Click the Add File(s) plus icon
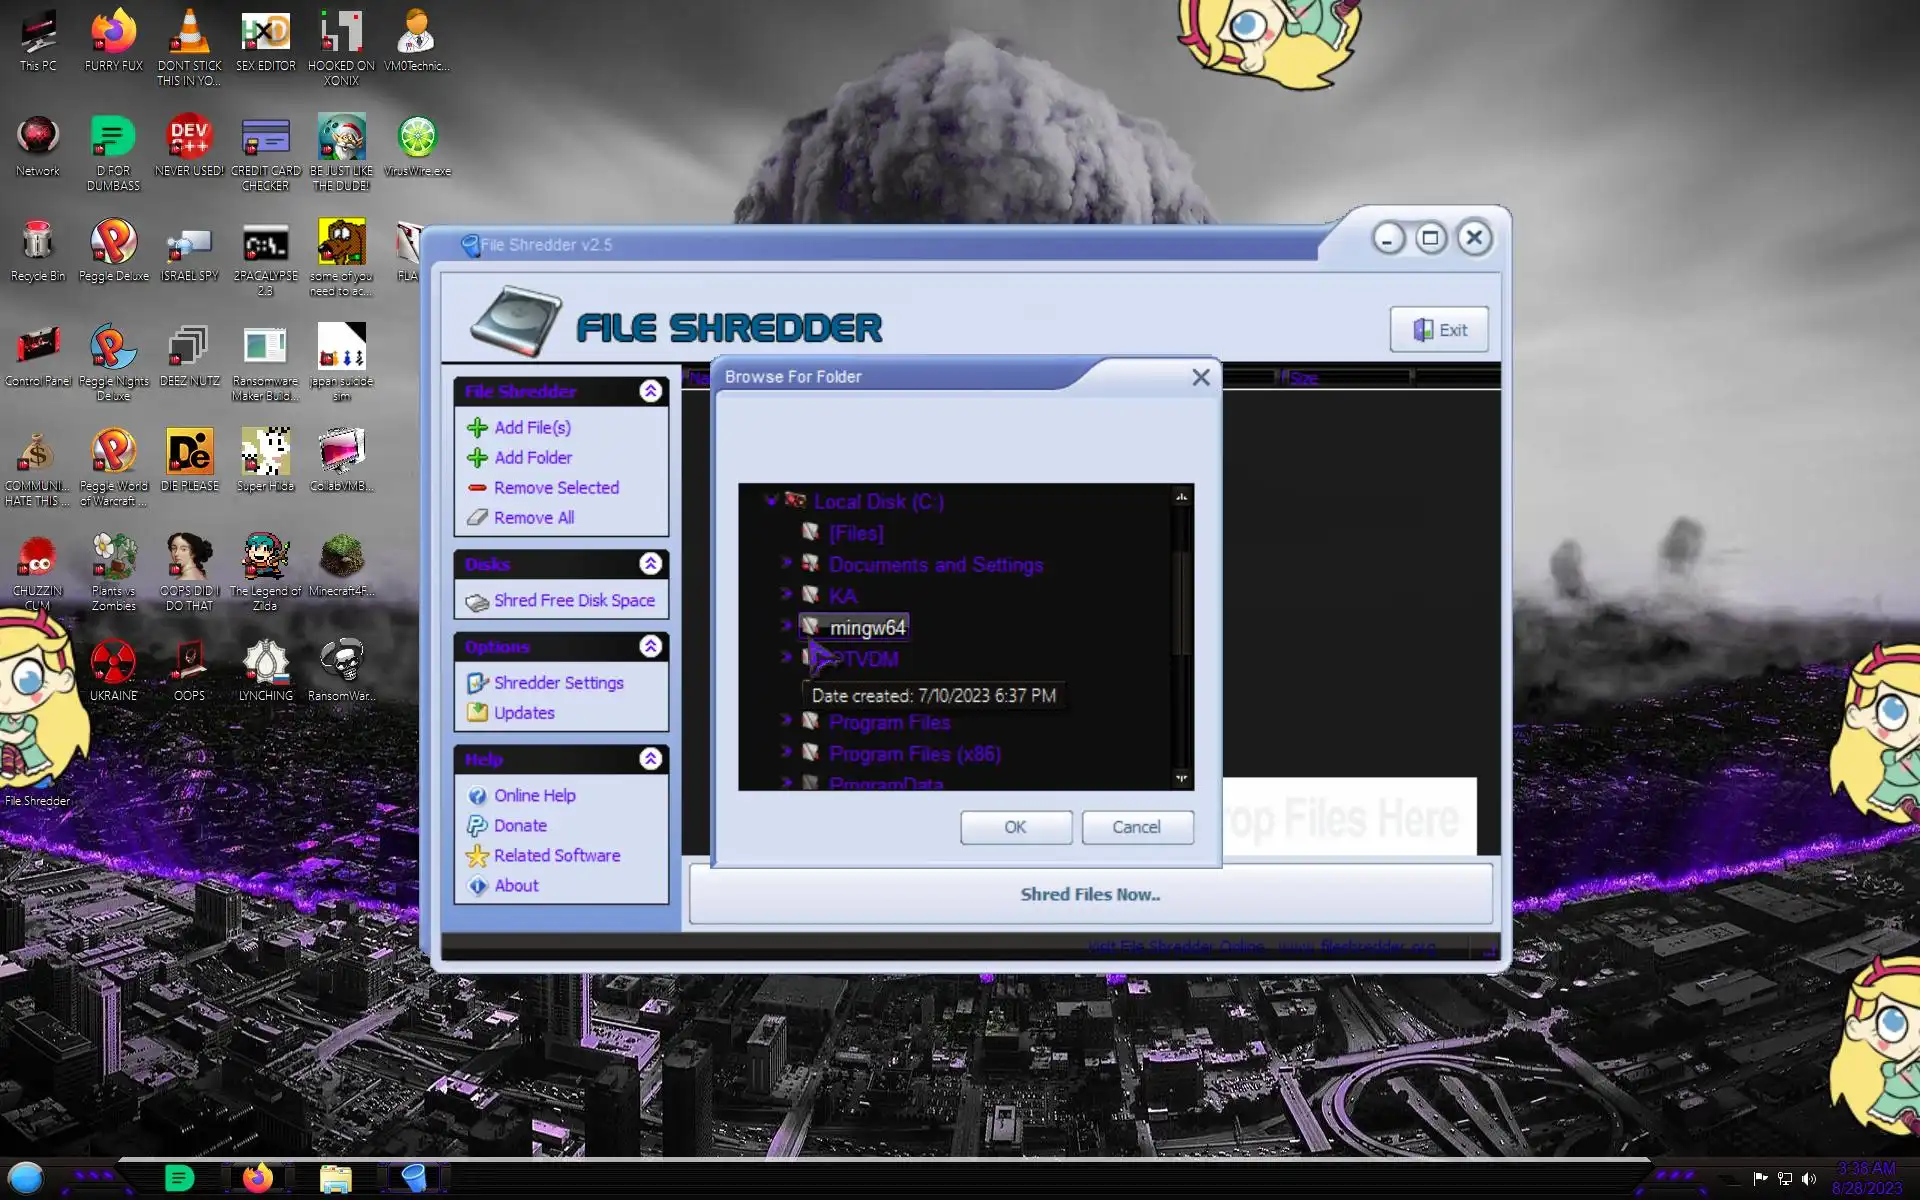Image resolution: width=1920 pixels, height=1200 pixels. (478, 428)
